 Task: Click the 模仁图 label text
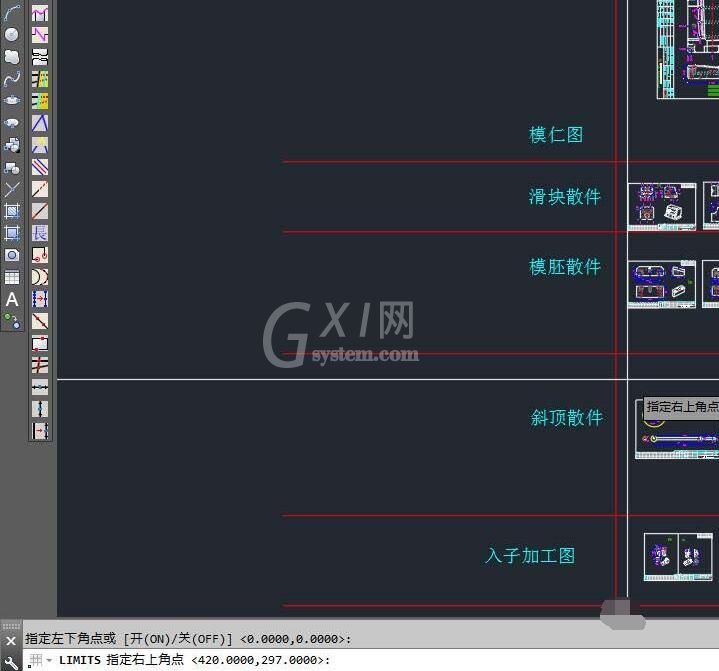556,135
